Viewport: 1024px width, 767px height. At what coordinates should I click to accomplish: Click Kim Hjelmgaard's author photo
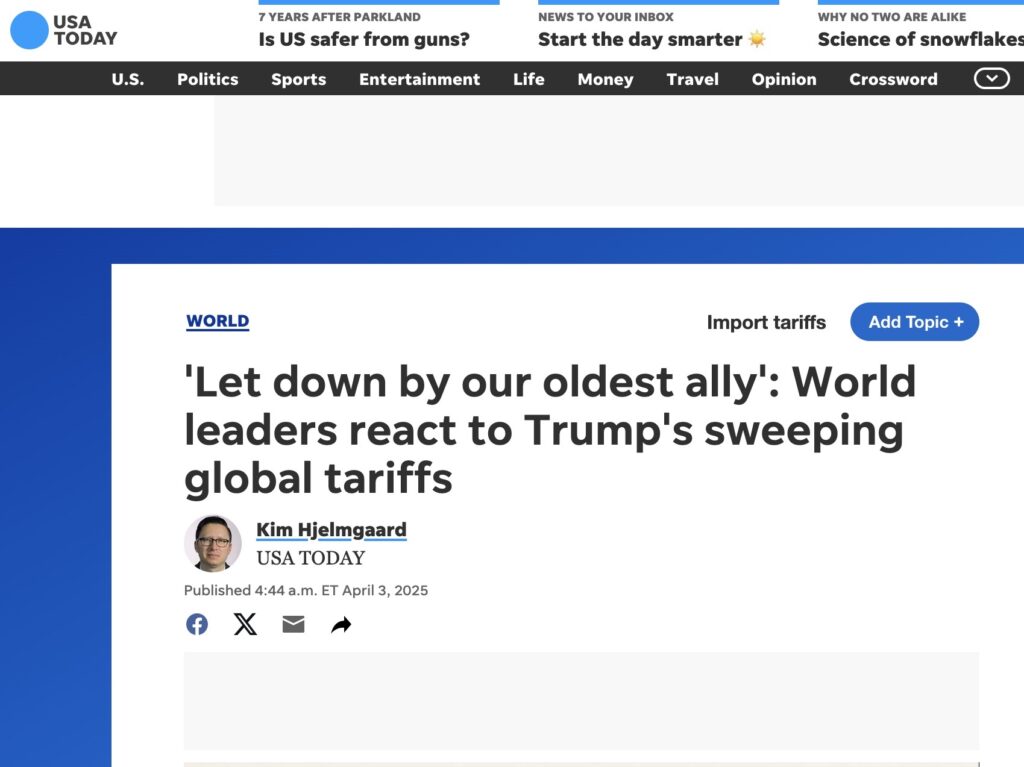tap(213, 543)
